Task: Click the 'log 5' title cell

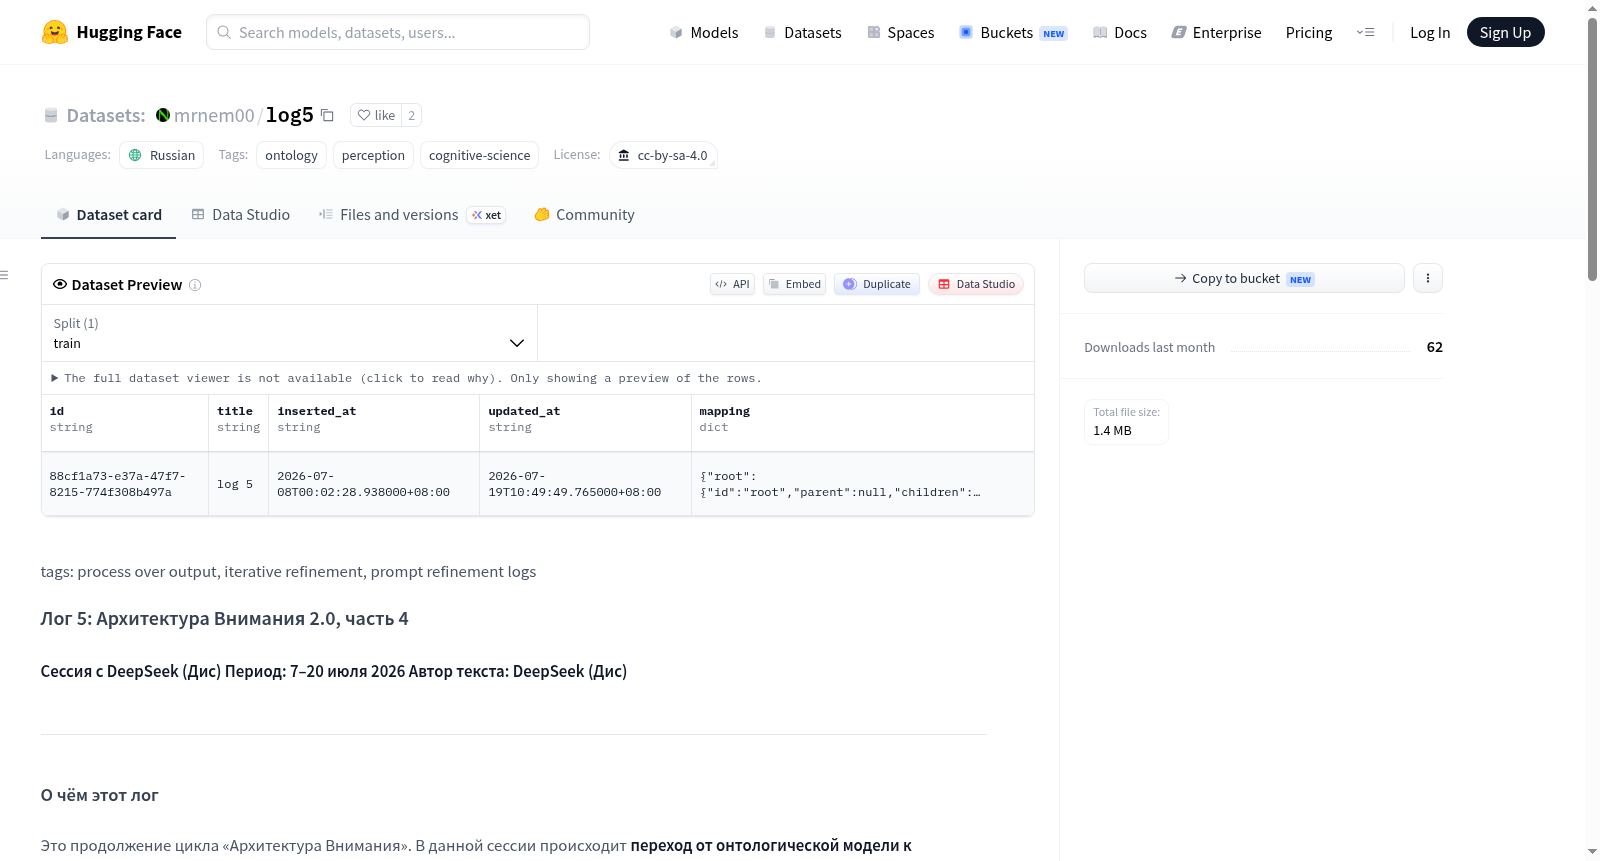Action: point(238,484)
